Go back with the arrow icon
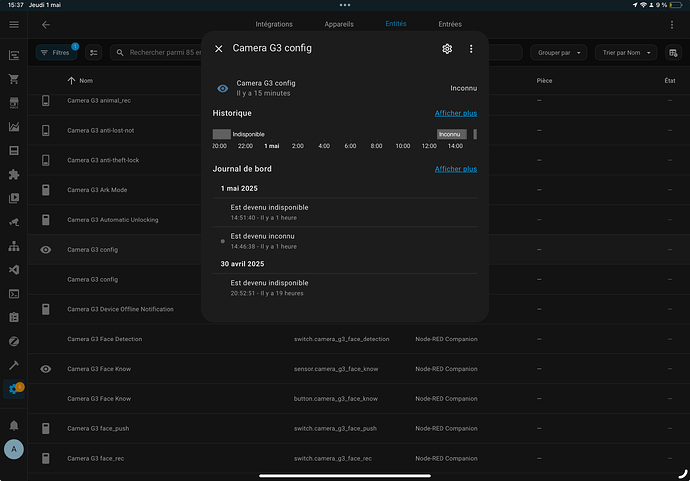This screenshot has height=481, width=690. point(46,25)
